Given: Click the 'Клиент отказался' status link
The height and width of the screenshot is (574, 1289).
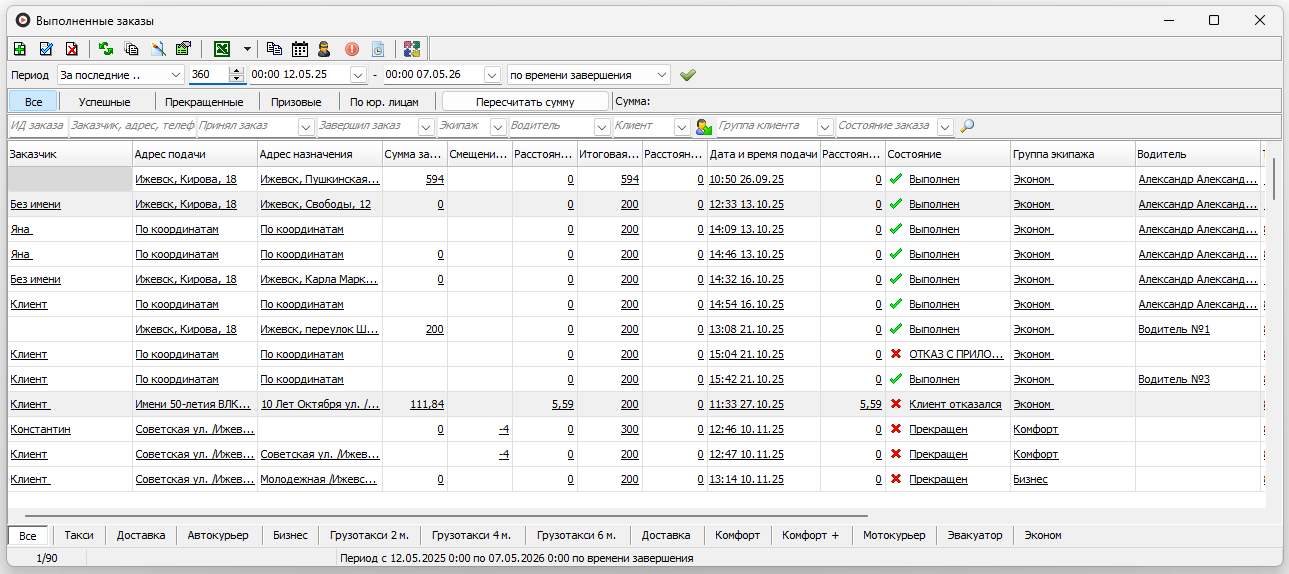Looking at the screenshot, I should [x=955, y=404].
